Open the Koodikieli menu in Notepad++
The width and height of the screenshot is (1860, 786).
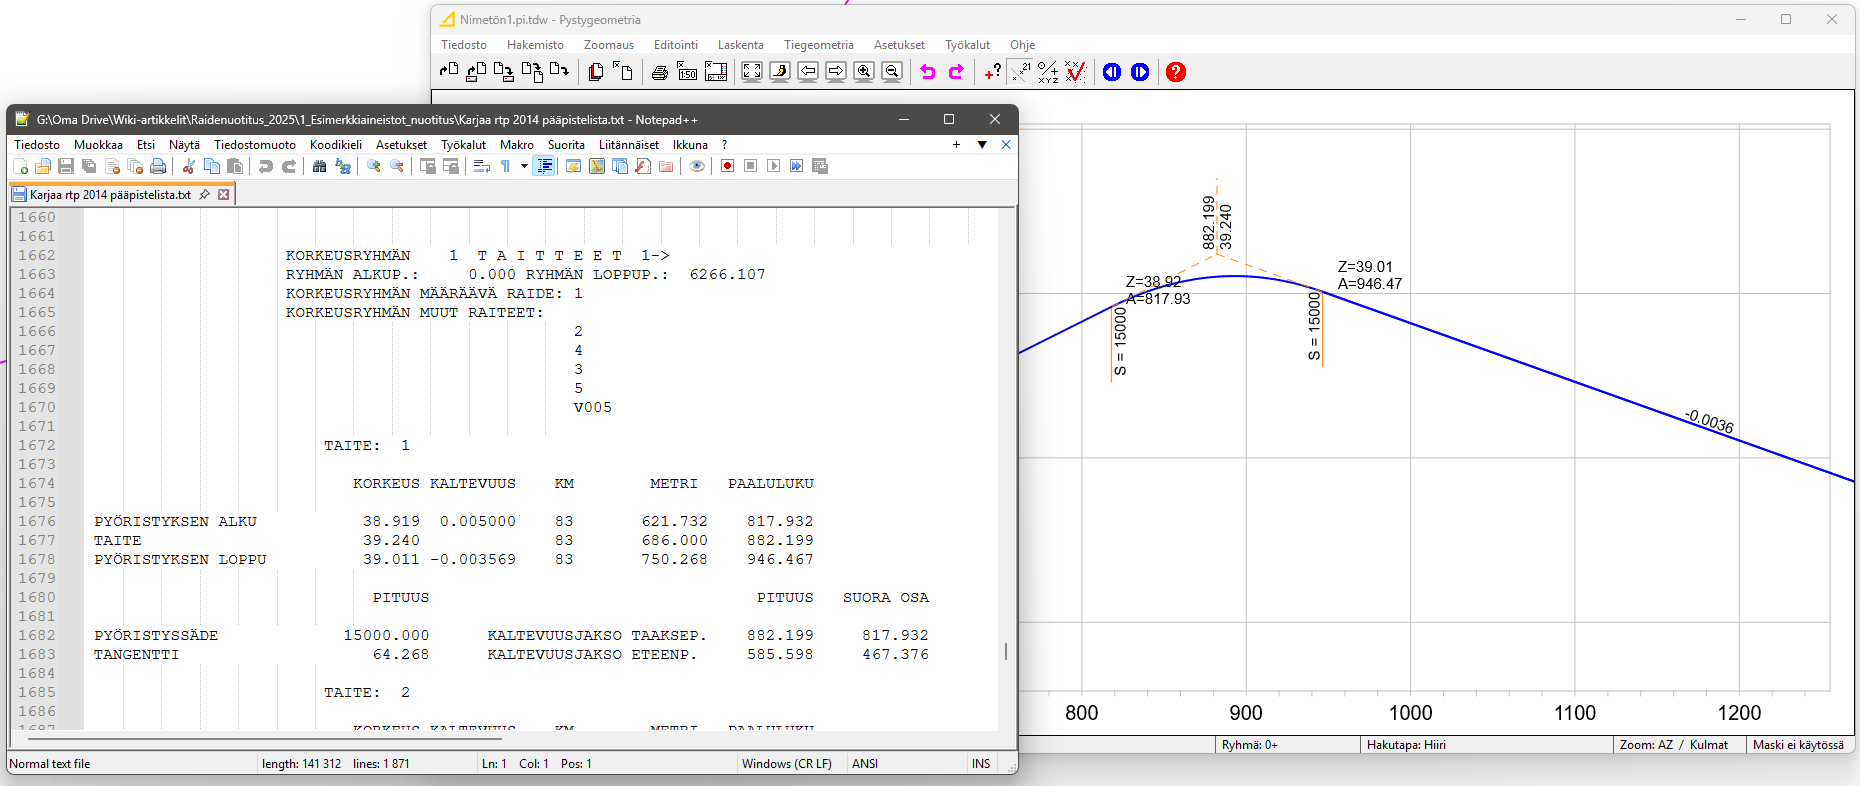point(335,145)
